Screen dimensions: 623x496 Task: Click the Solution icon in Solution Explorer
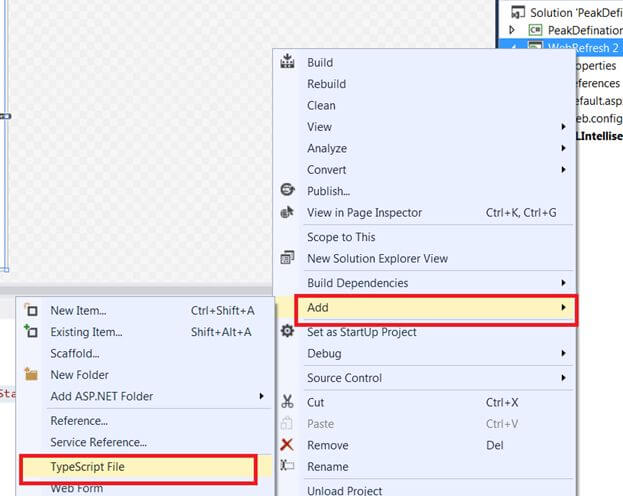point(518,12)
